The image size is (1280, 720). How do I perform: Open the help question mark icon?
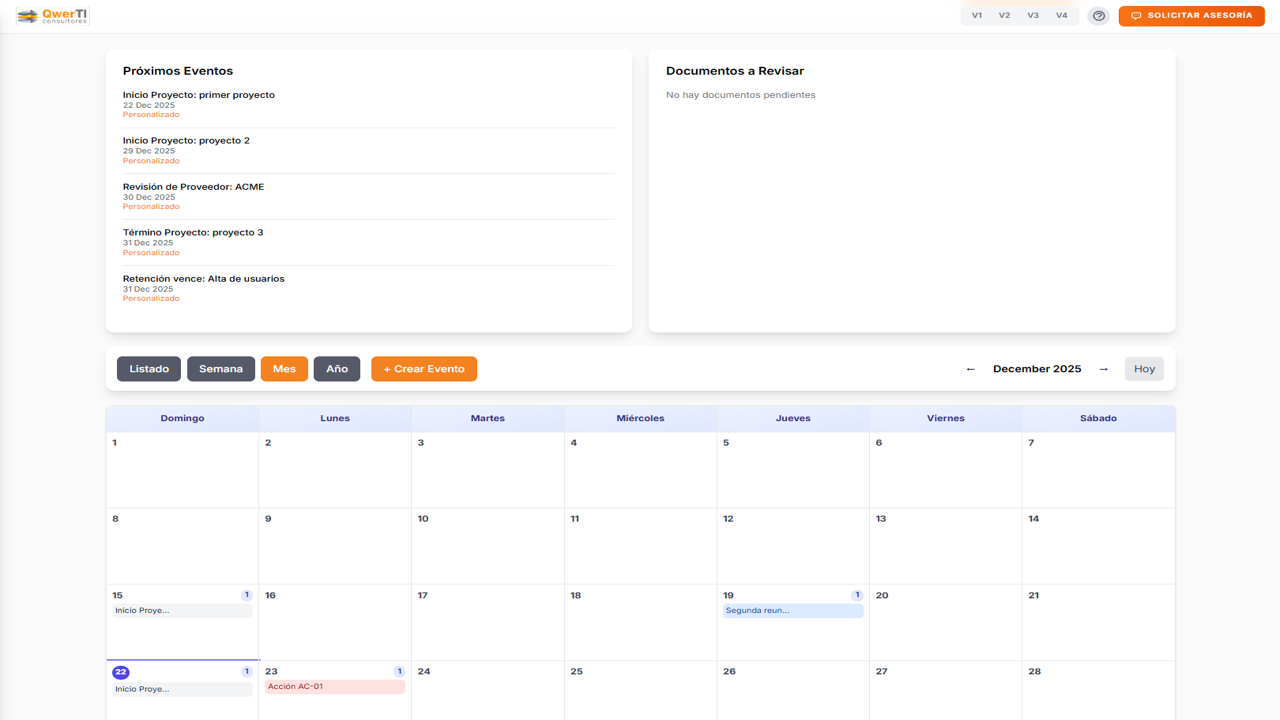(x=1098, y=16)
